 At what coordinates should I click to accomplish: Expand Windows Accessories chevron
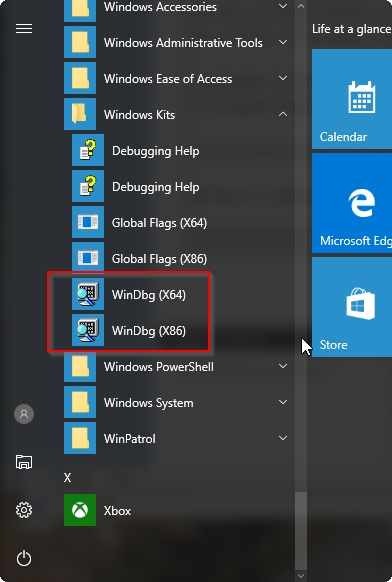[x=283, y=6]
